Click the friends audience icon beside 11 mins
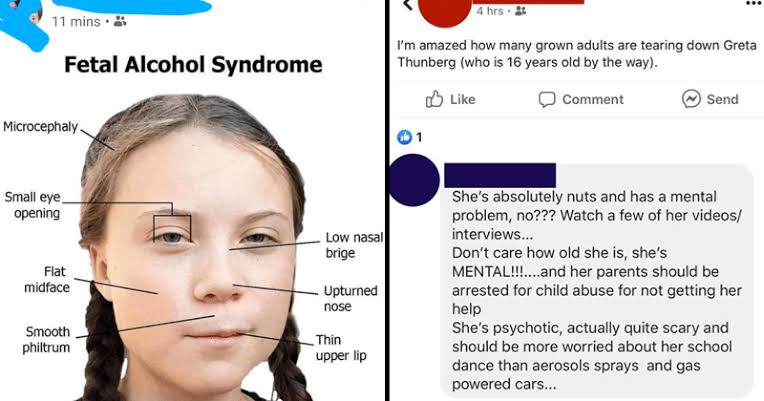764x401 pixels. 120,21
